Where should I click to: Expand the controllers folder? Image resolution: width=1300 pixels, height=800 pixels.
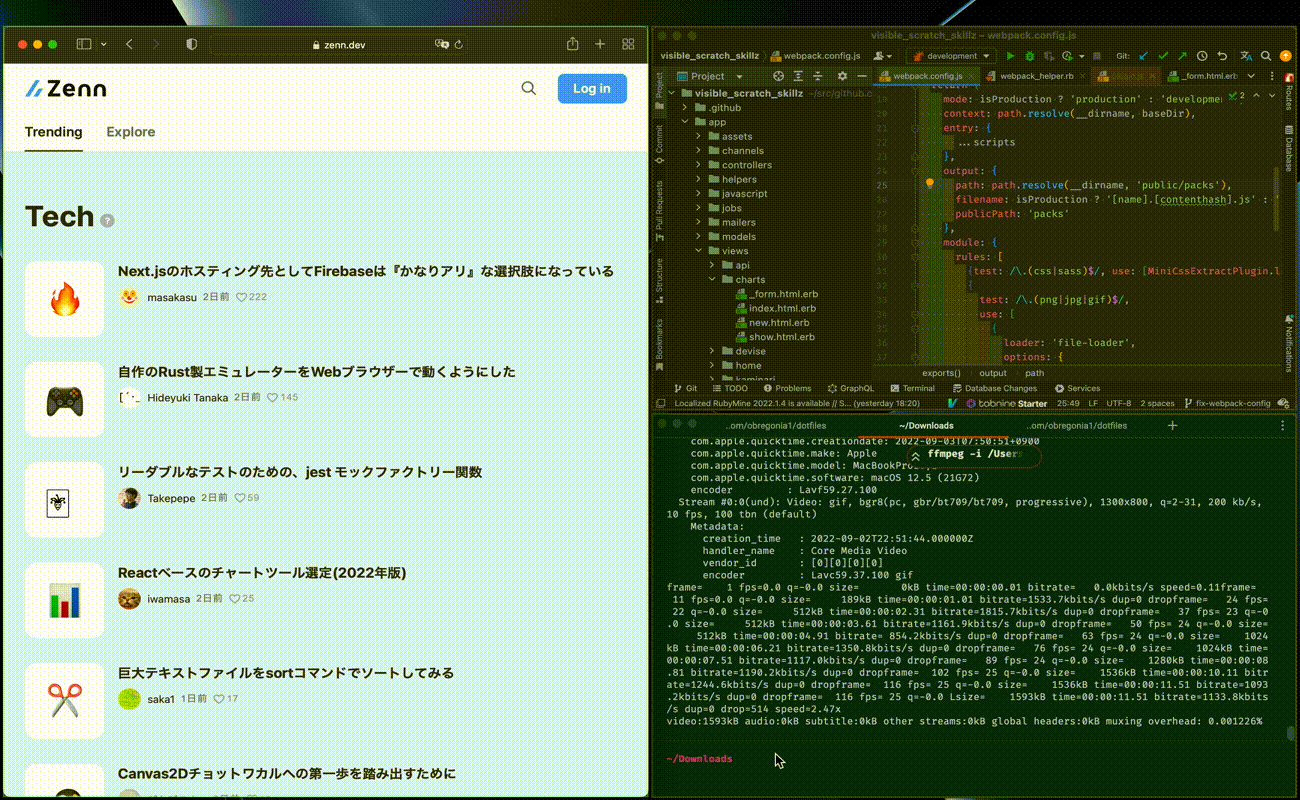[x=700, y=165]
